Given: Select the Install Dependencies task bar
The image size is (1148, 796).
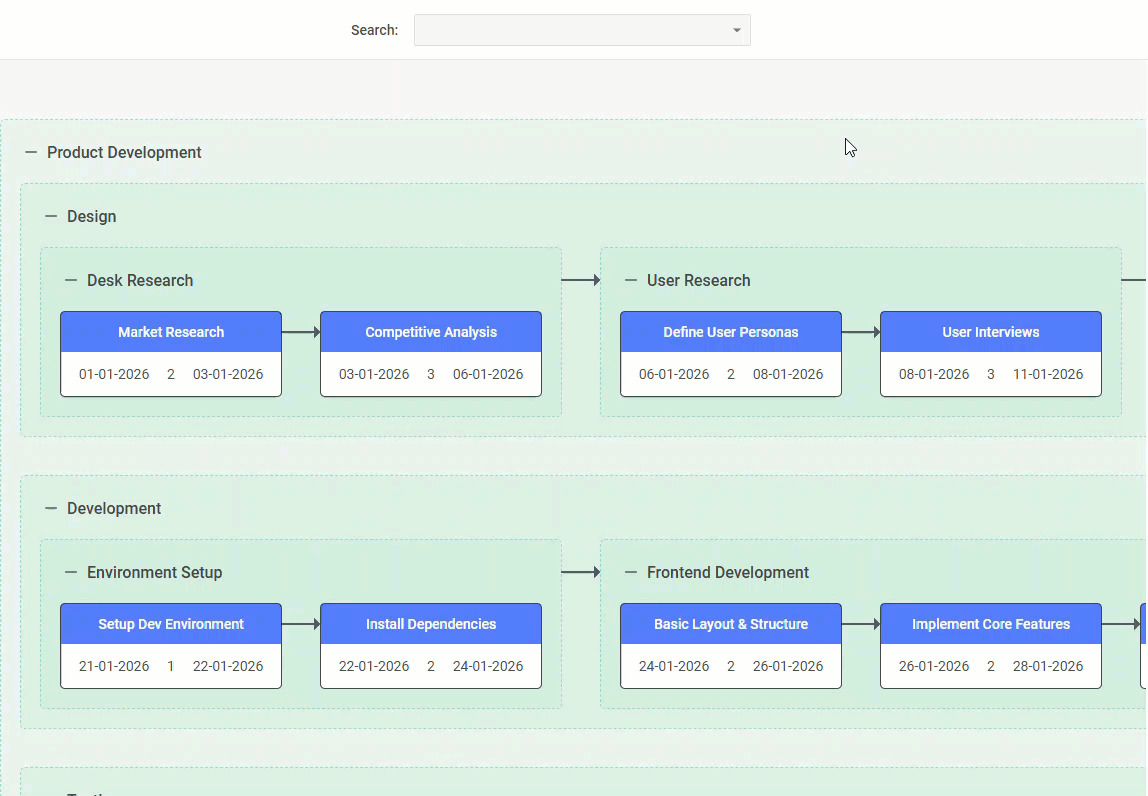Looking at the screenshot, I should (430, 623).
